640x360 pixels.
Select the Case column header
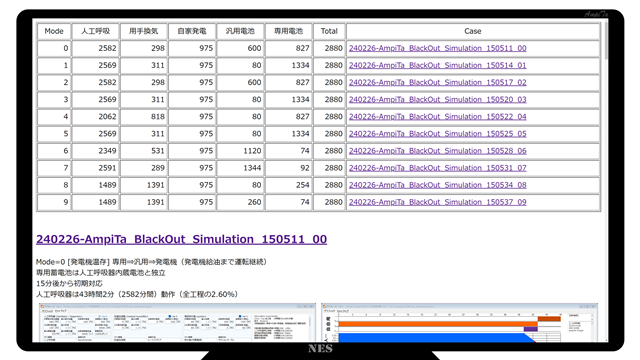(x=473, y=31)
